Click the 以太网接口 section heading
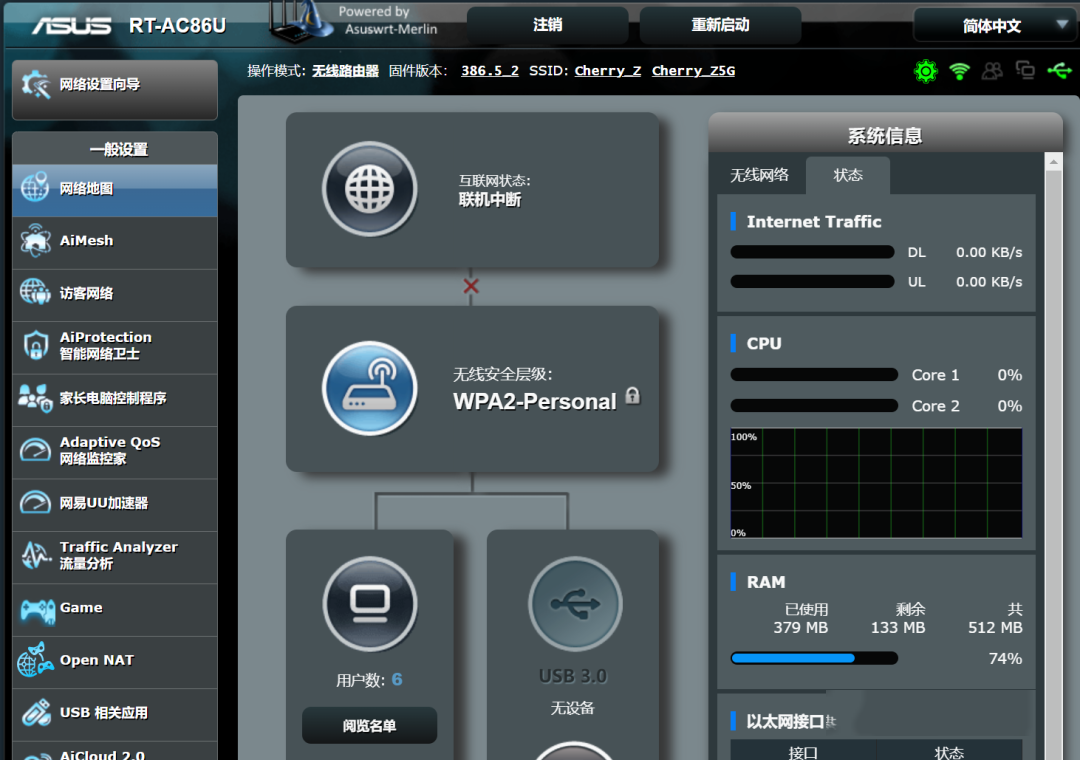The image size is (1080, 760). [x=785, y=721]
